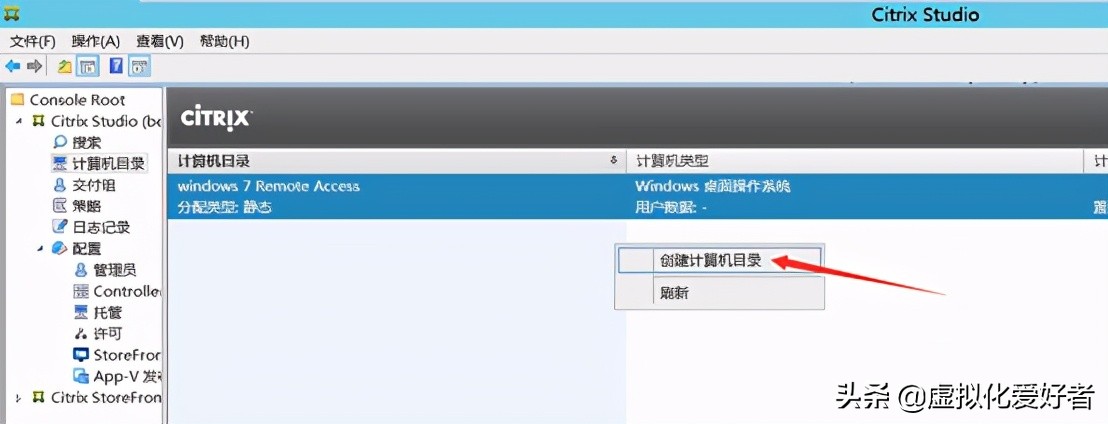Click the Controllers node icon
The width and height of the screenshot is (1108, 424).
coord(81,291)
